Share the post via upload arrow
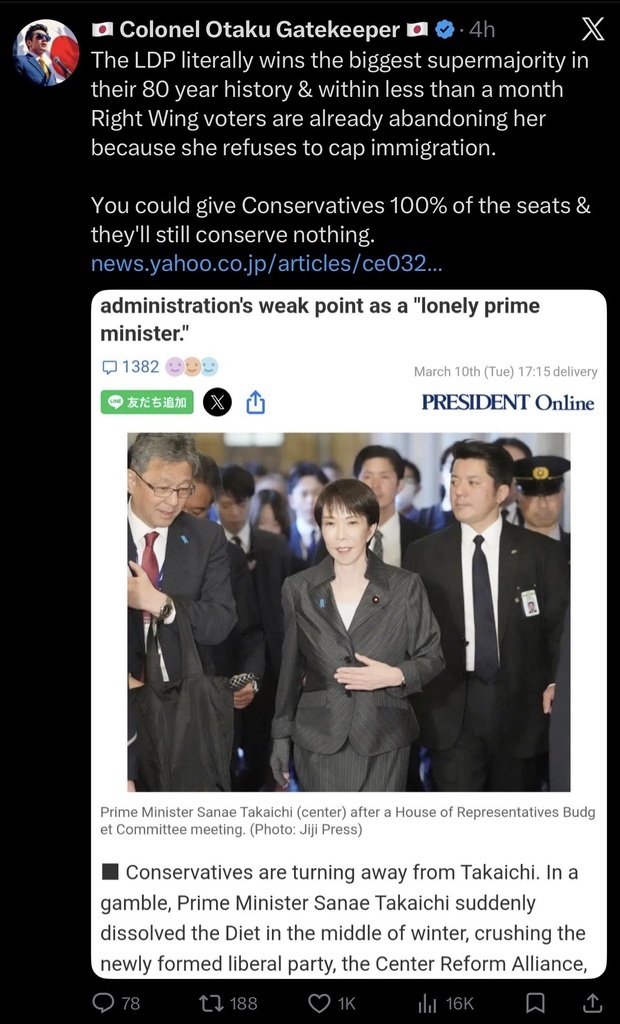This screenshot has width=620, height=1024. pyautogui.click(x=592, y=1002)
